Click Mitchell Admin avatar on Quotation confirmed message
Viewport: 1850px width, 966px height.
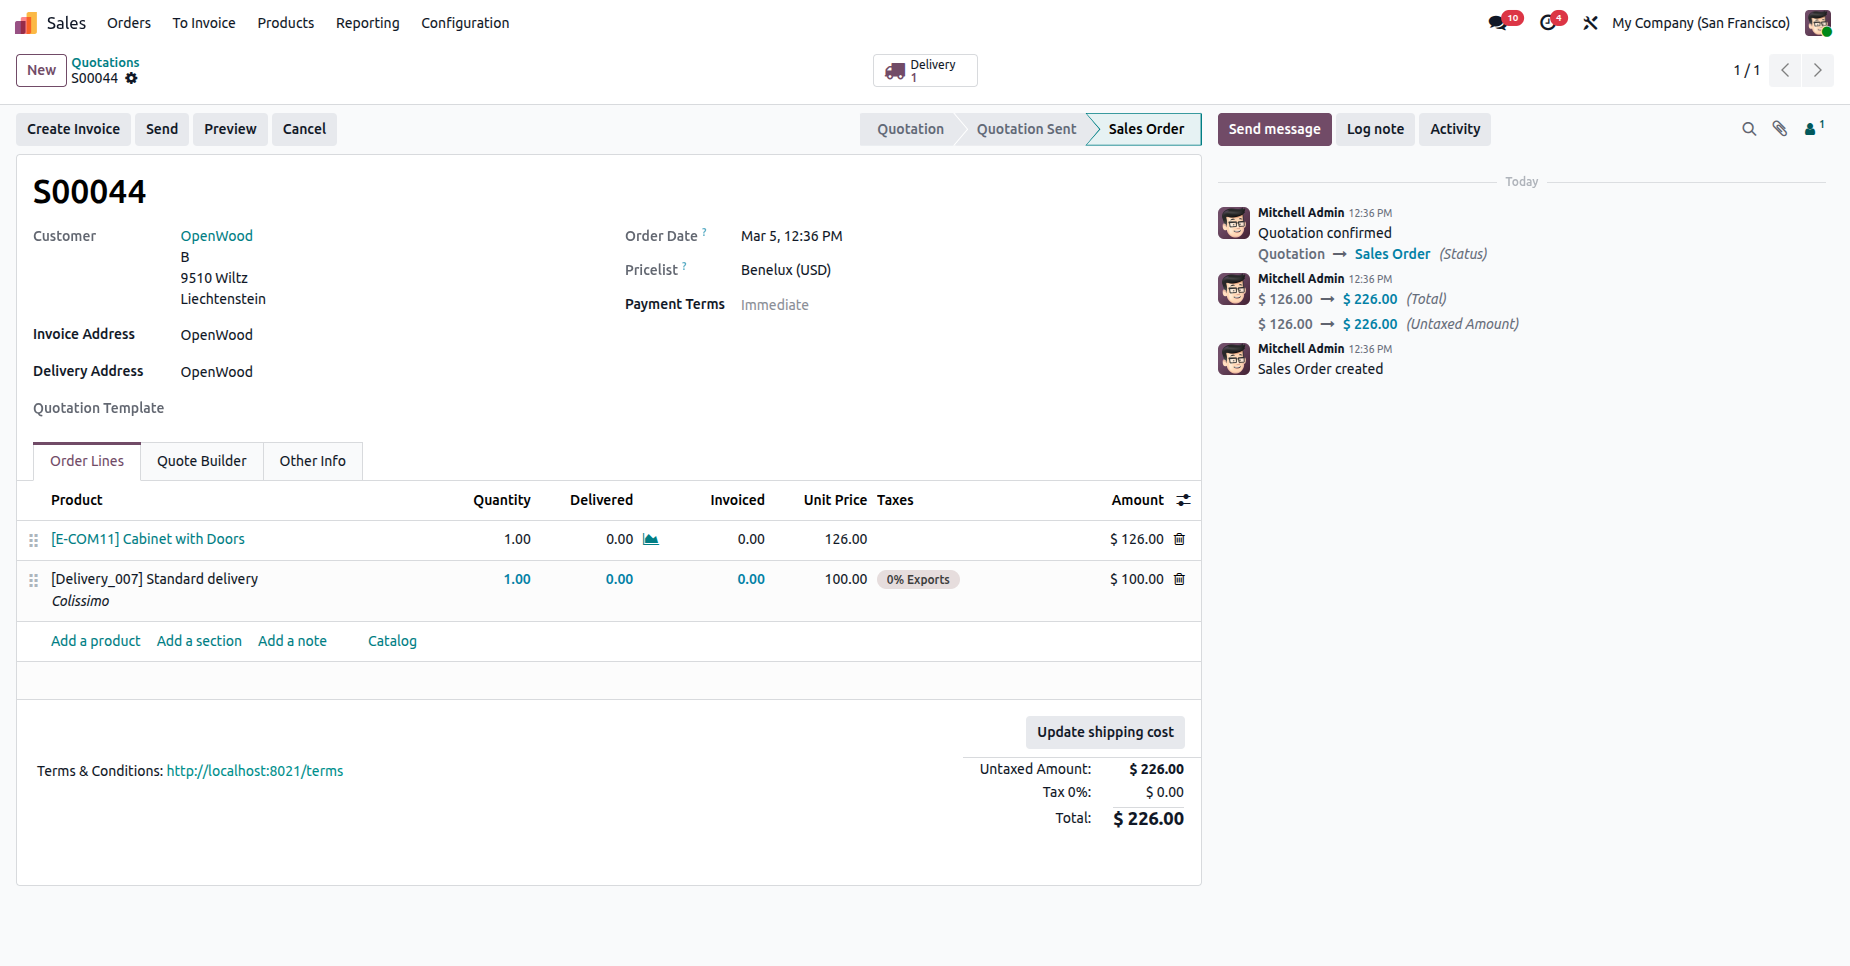[x=1234, y=223]
